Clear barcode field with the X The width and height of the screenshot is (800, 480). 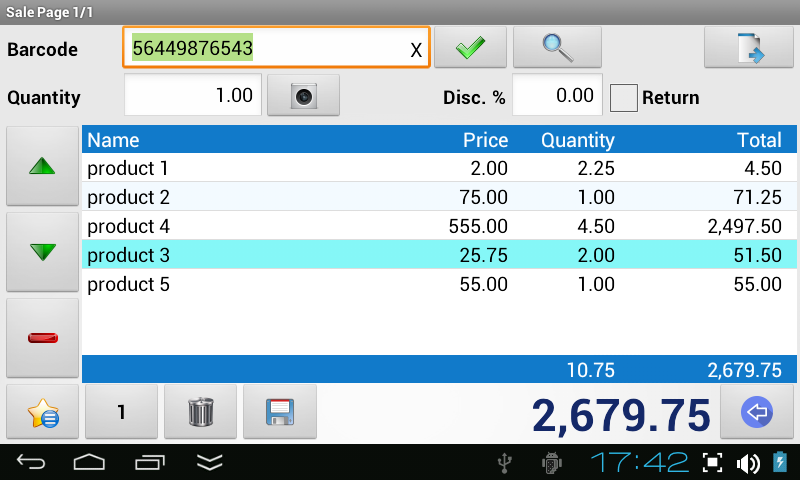(416, 50)
